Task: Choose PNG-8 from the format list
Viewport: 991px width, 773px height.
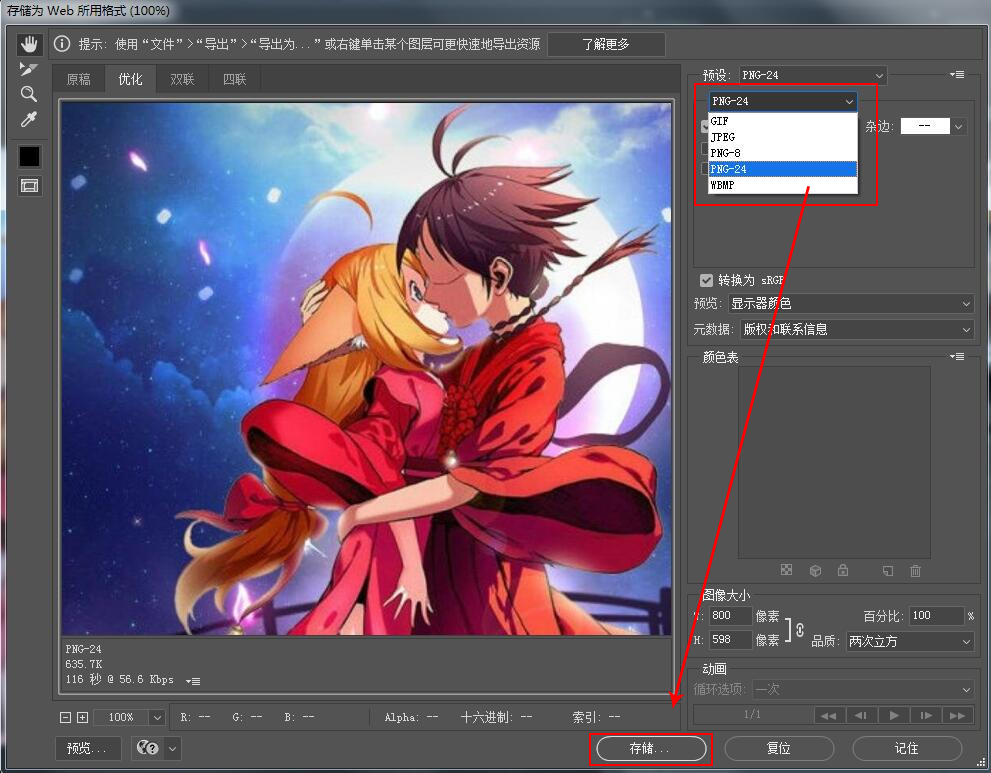Action: [x=783, y=153]
